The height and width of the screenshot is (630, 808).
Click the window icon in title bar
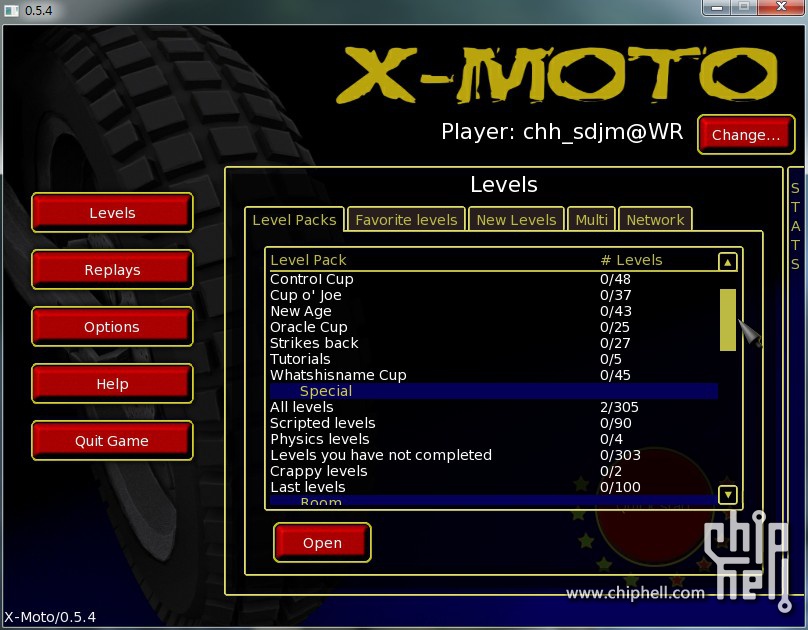point(11,10)
